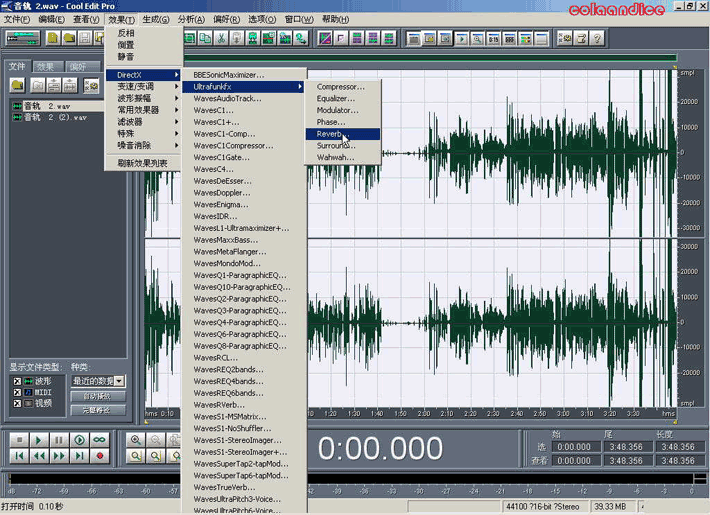Screen dimensions: 710x515
Task: Switch to the 效果 tab in left panel
Action: pyautogui.click(x=47, y=66)
